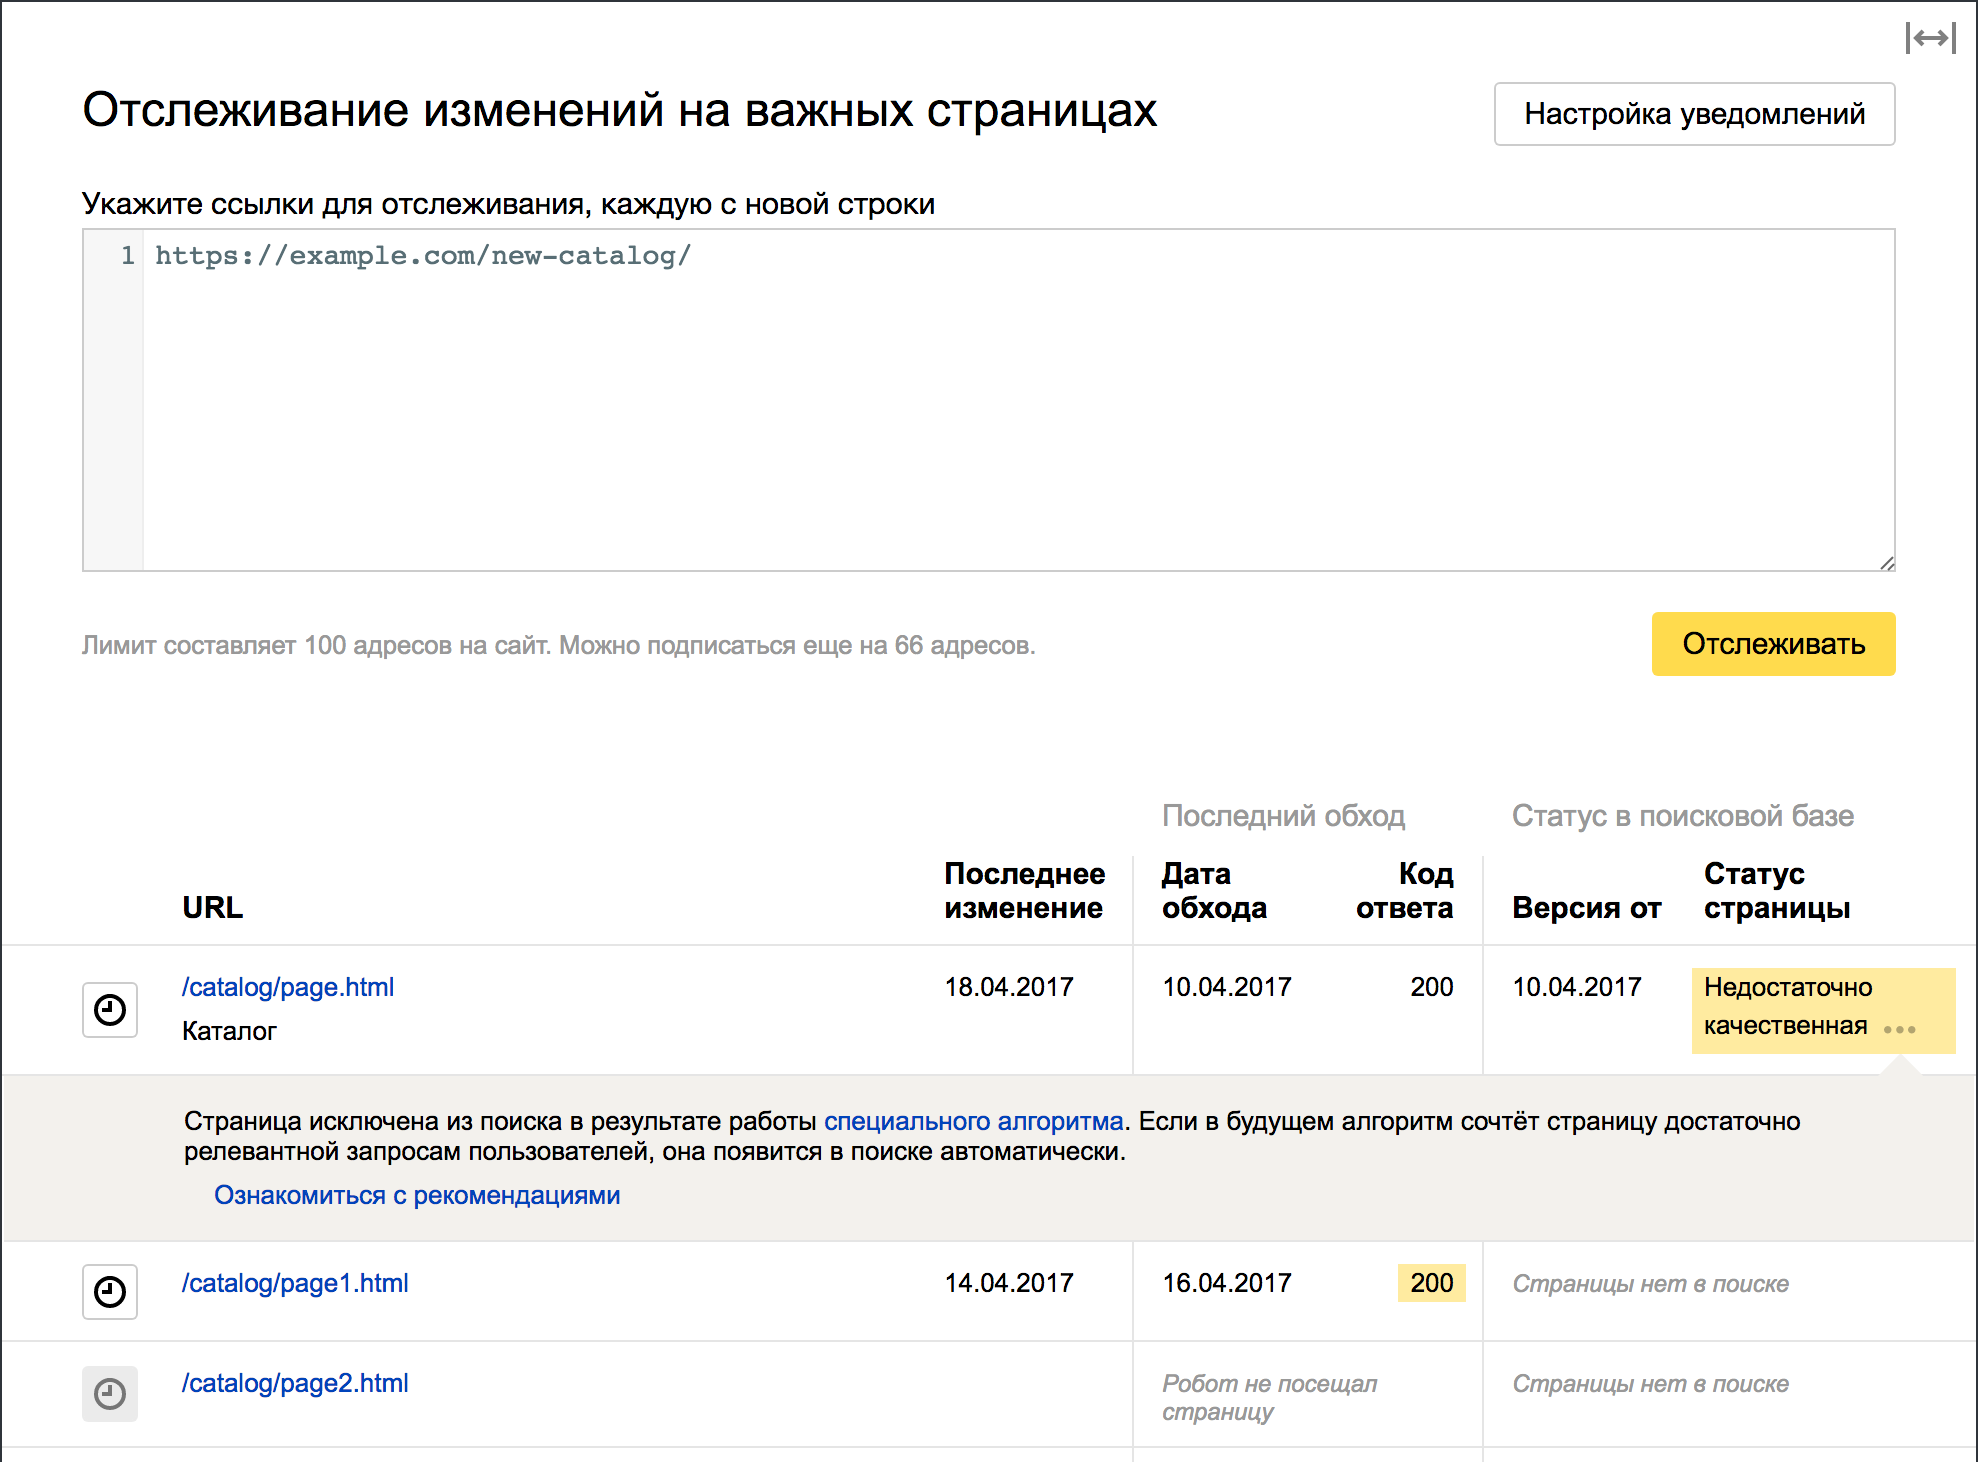This screenshot has height=1462, width=1978.
Task: Open the /catalog/page1.html link
Action: (x=295, y=1283)
